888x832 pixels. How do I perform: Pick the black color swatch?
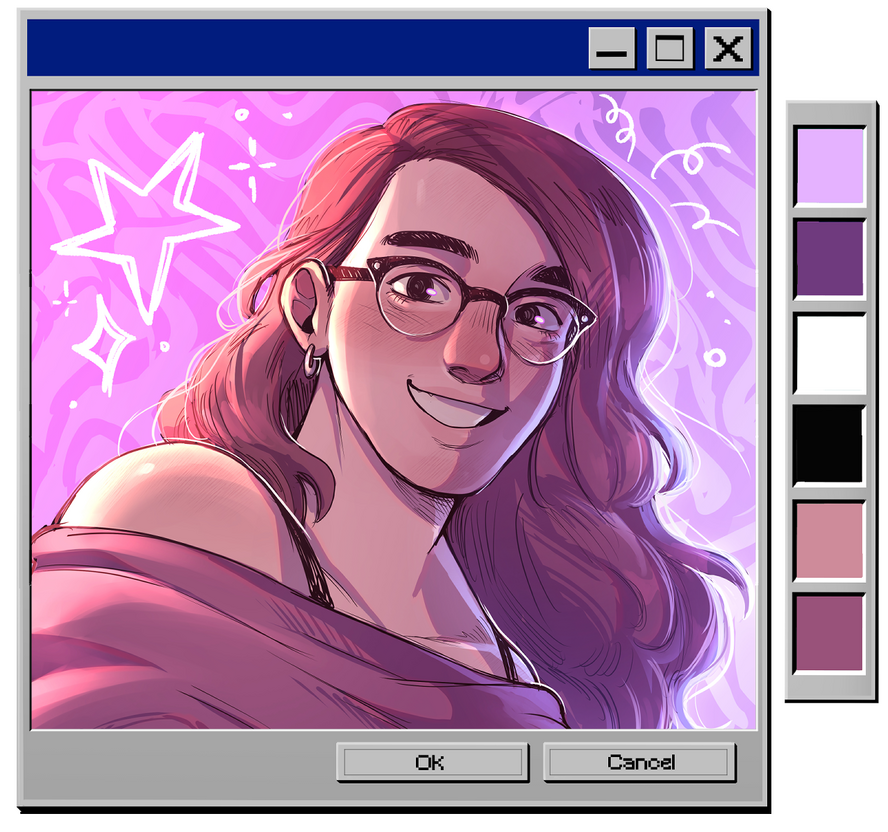click(x=829, y=444)
